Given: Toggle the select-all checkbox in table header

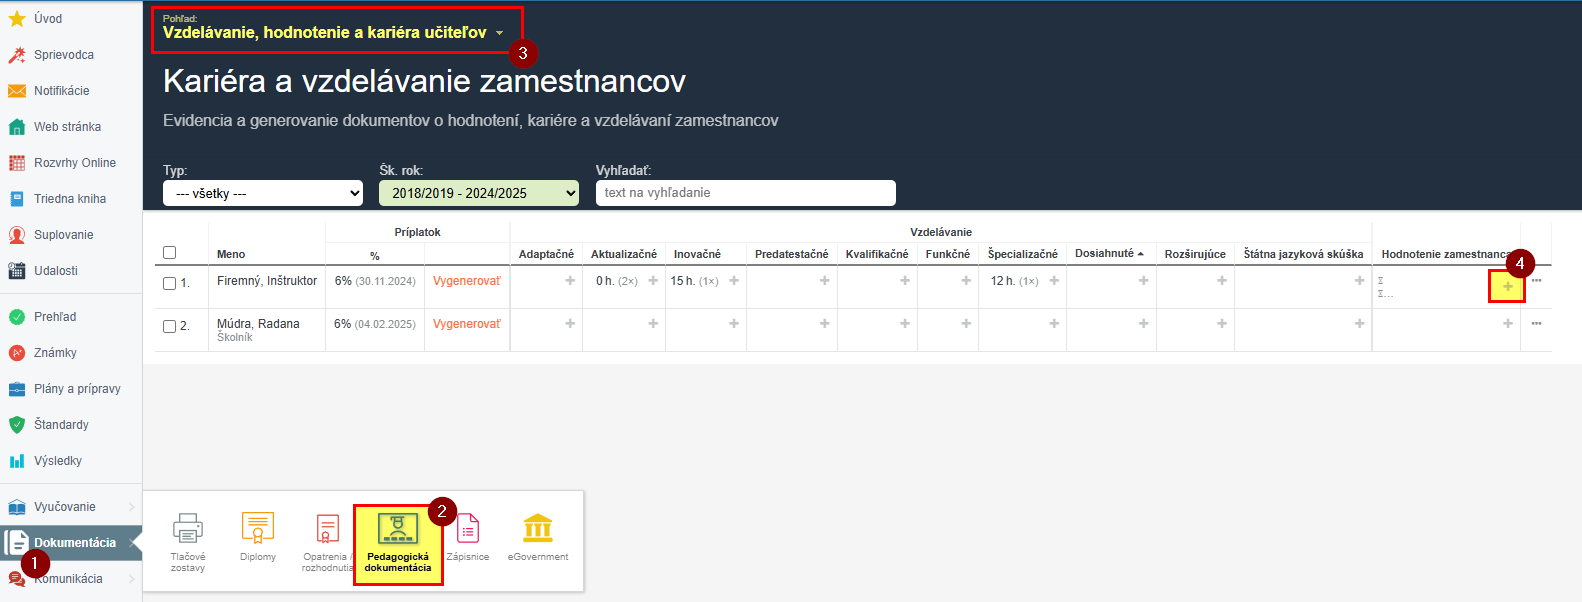Looking at the screenshot, I should coord(169,253).
